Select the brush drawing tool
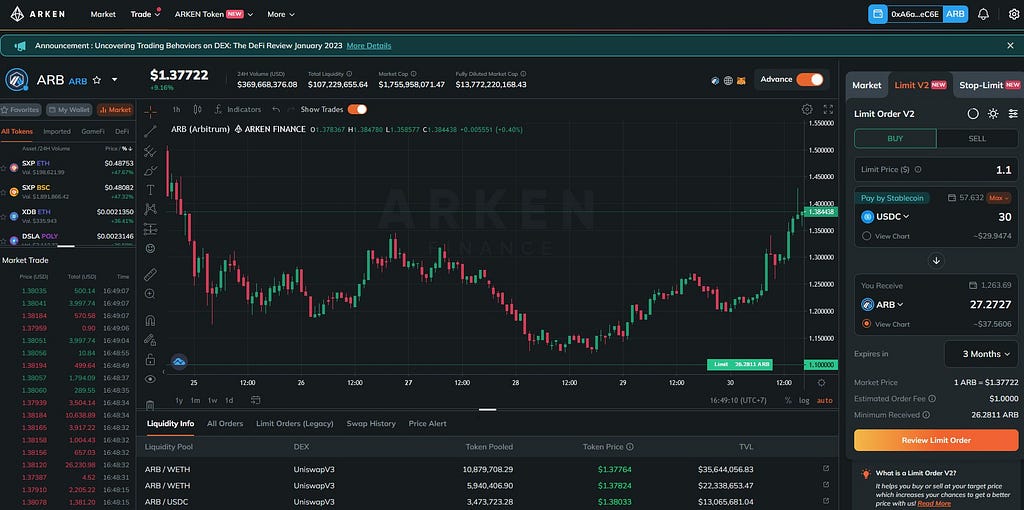1024x510 pixels. click(150, 171)
